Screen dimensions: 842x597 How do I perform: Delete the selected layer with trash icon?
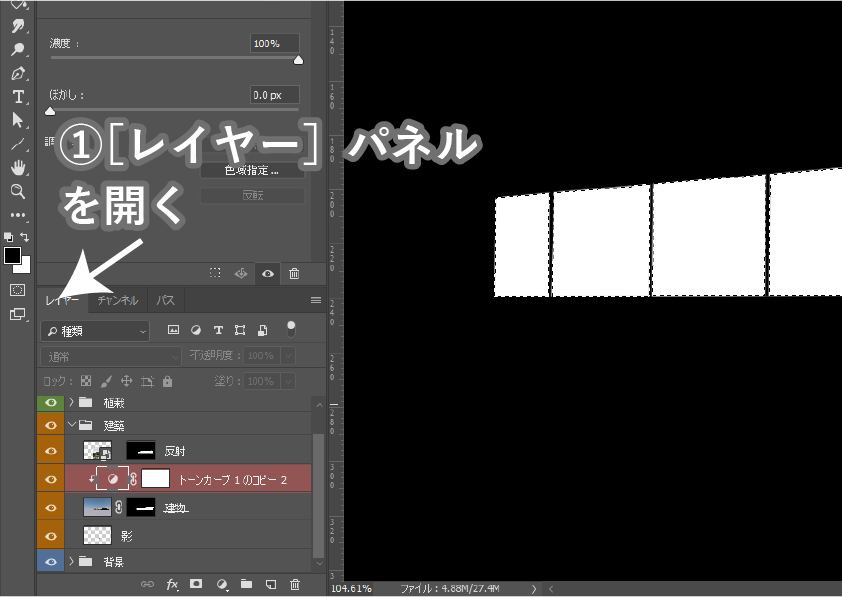[295, 584]
